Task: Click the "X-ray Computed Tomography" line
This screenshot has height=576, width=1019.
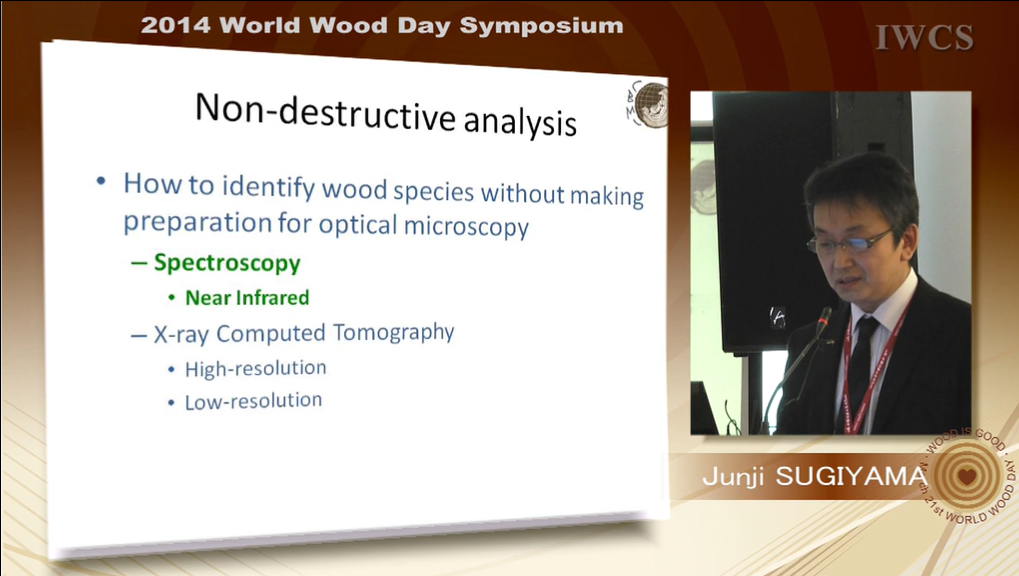Action: pyautogui.click(x=303, y=333)
